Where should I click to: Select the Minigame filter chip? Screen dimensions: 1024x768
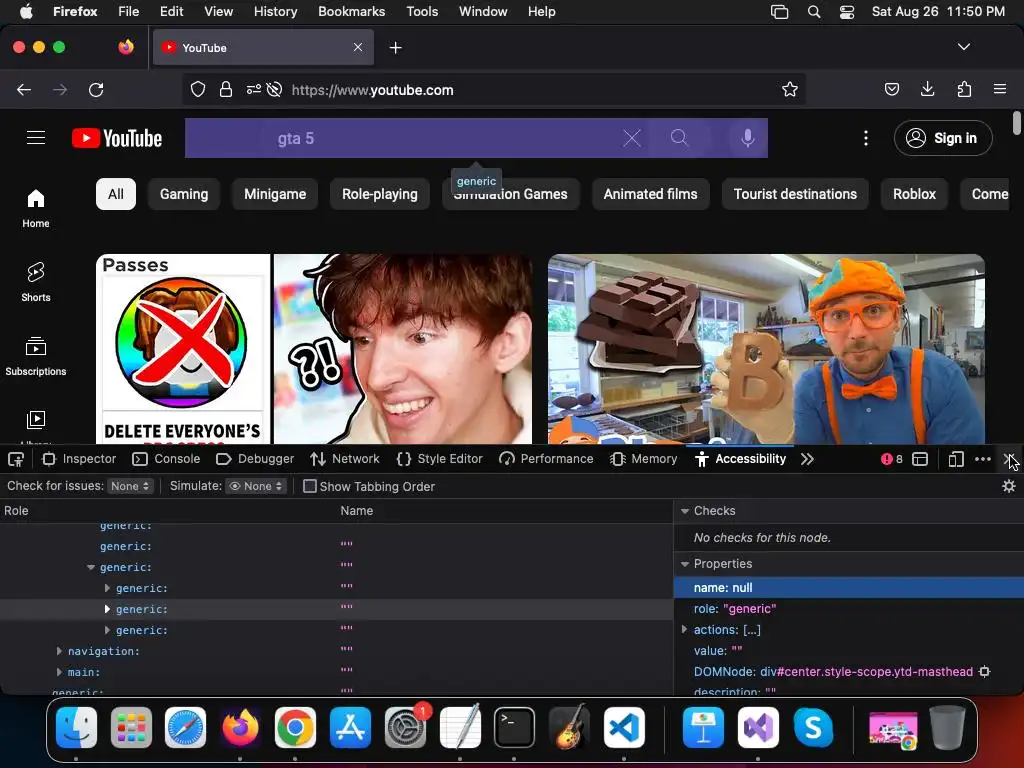(x=275, y=194)
